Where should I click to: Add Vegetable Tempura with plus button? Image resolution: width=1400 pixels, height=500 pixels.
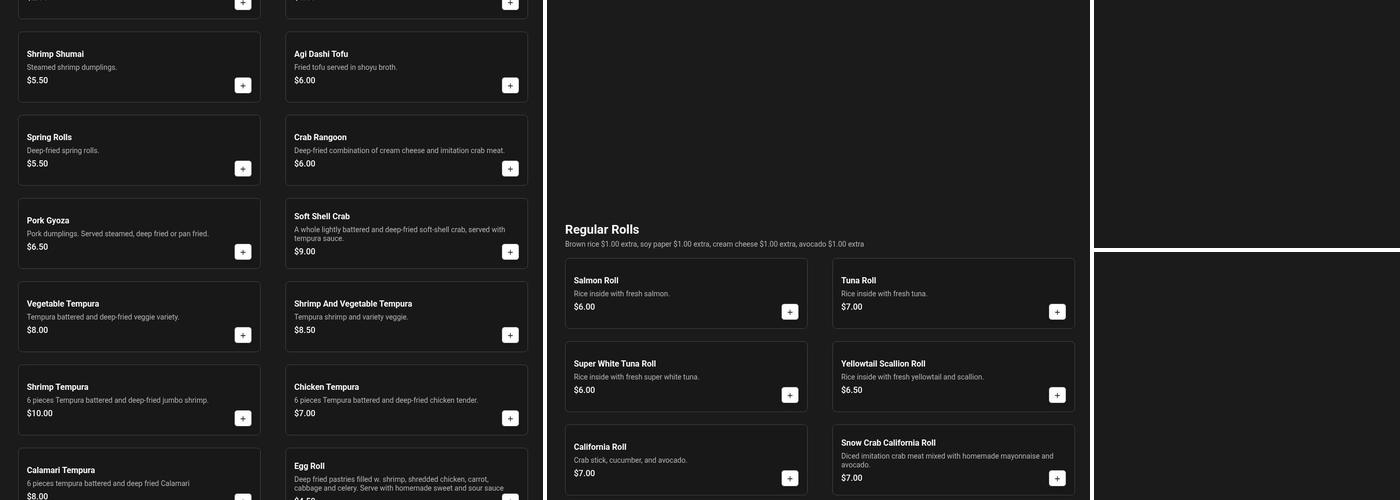[243, 335]
